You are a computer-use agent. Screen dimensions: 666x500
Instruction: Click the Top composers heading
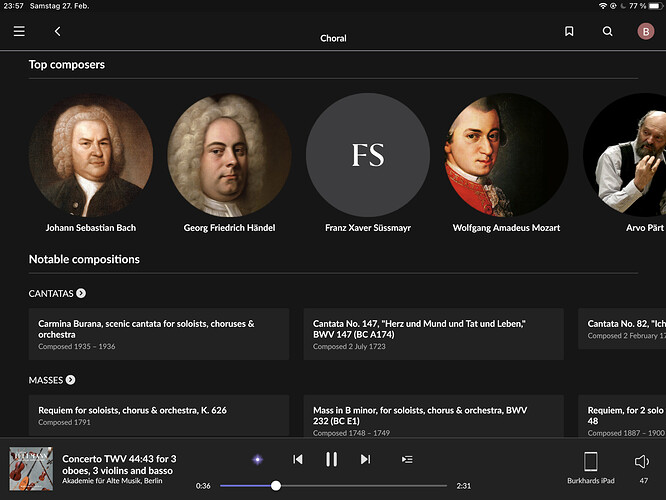coord(67,65)
